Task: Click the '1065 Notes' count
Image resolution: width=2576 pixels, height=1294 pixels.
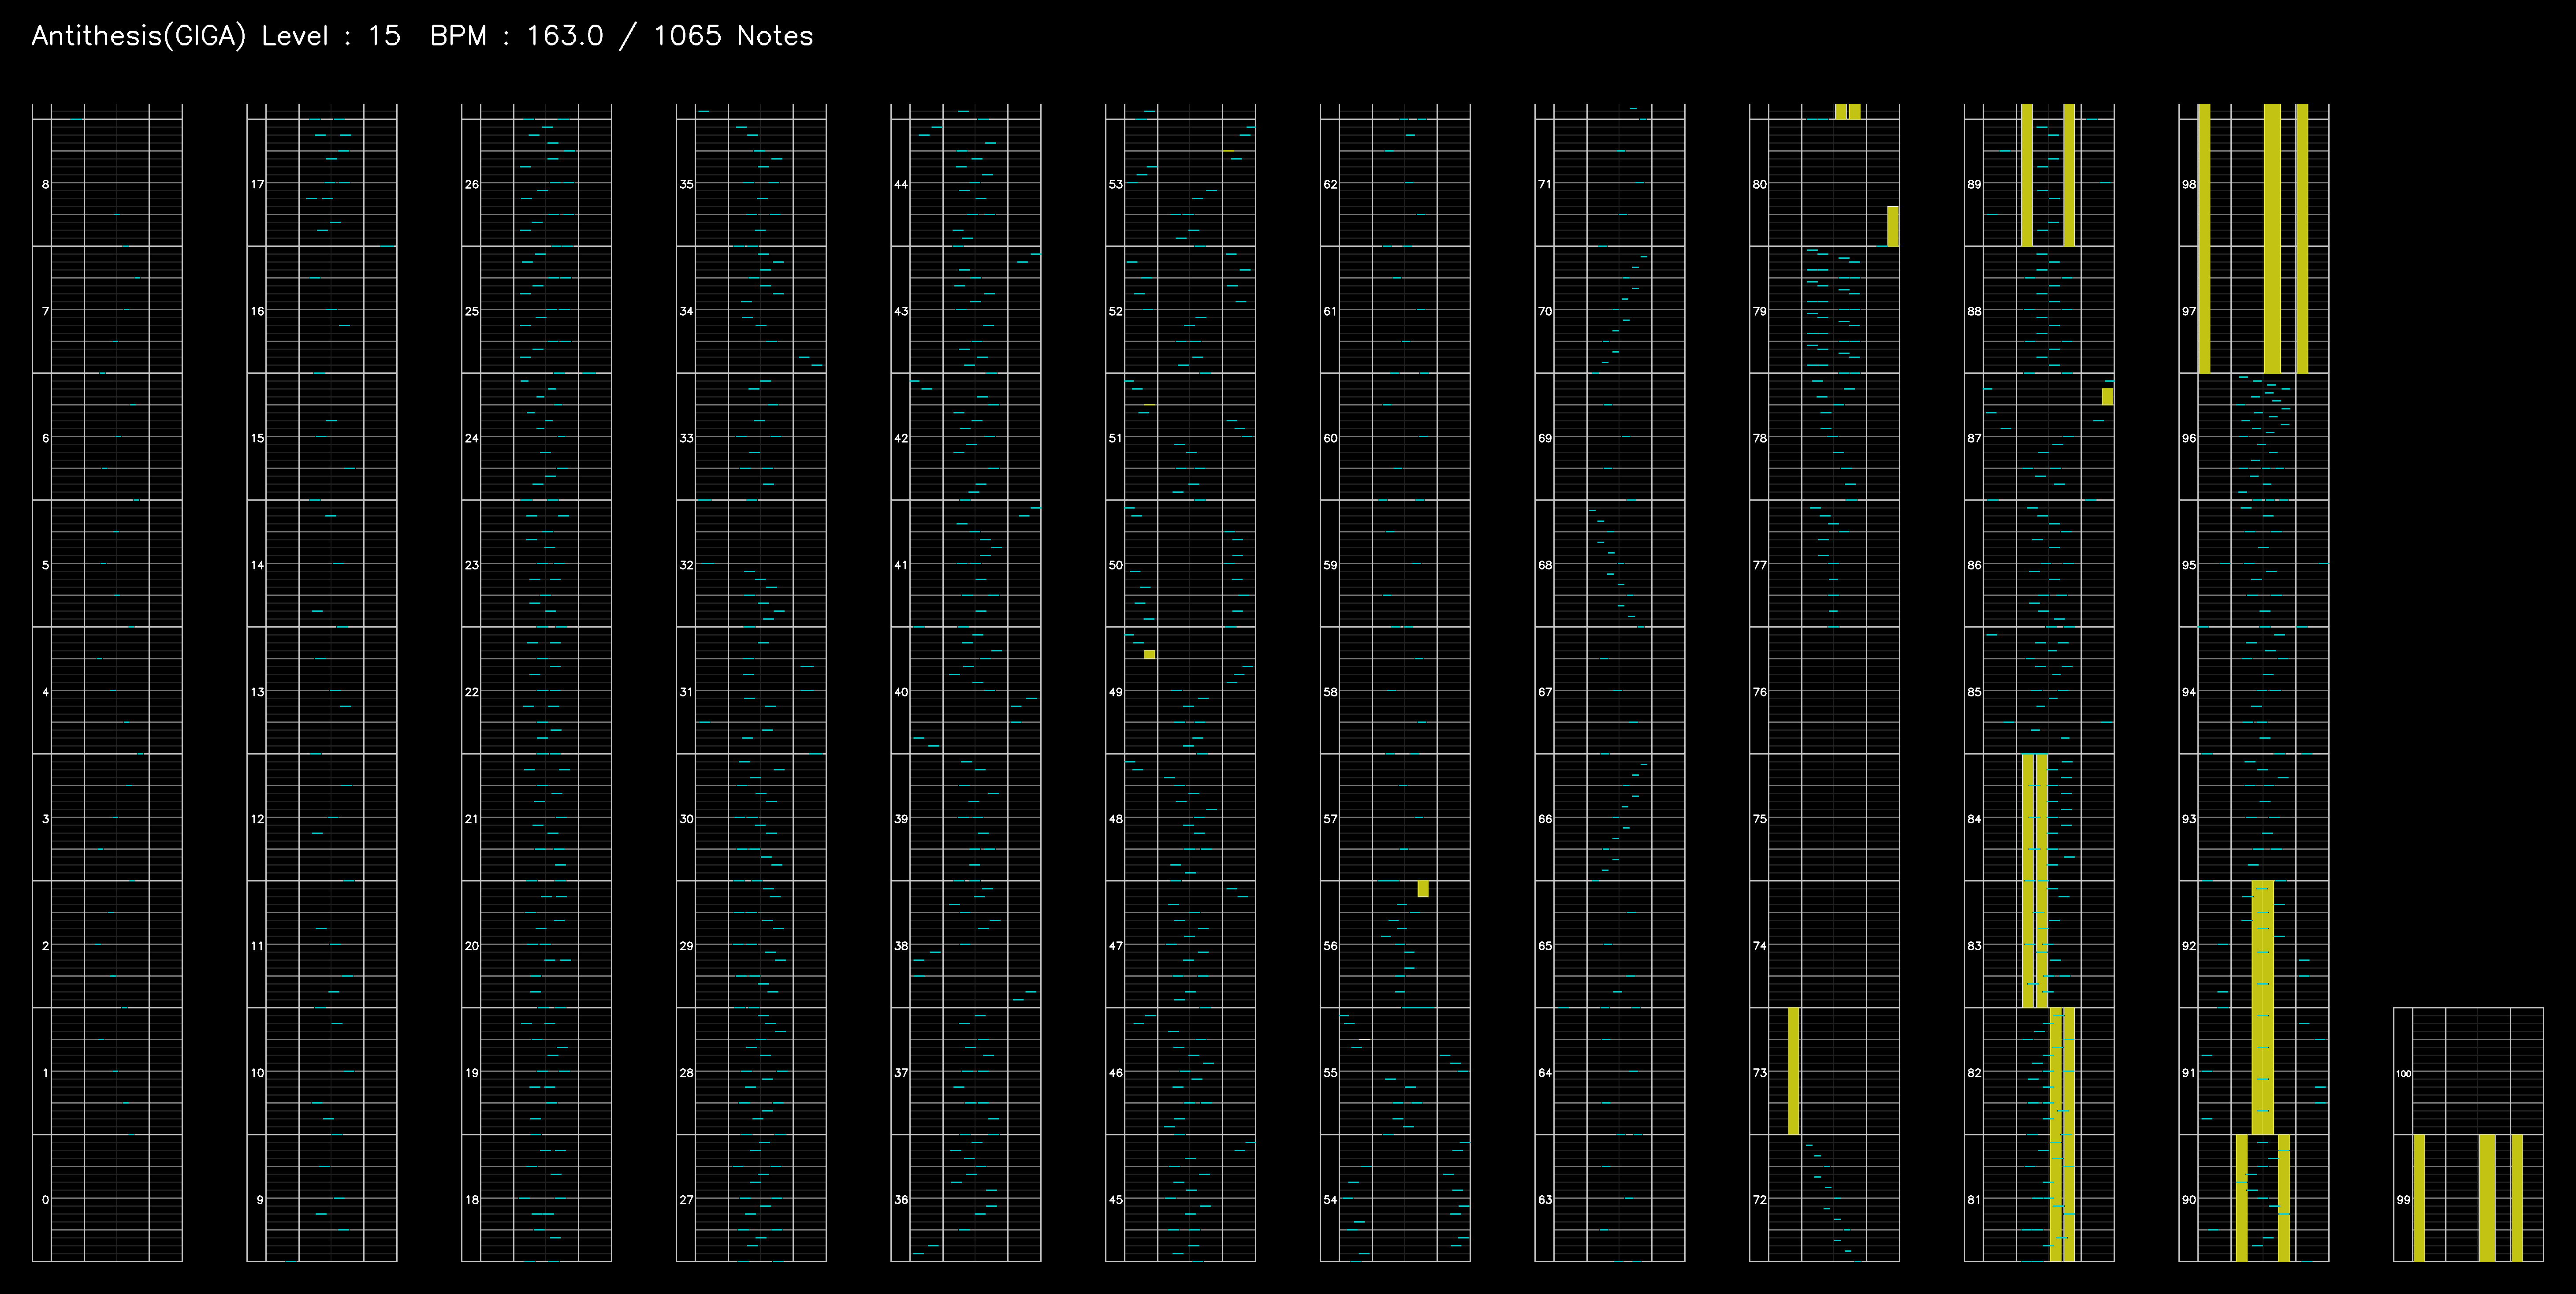Action: click(x=733, y=36)
